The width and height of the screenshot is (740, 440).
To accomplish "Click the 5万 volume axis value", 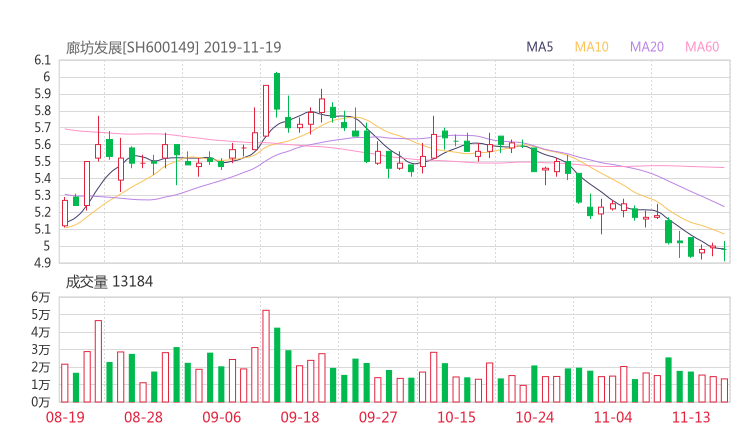I will (41, 314).
